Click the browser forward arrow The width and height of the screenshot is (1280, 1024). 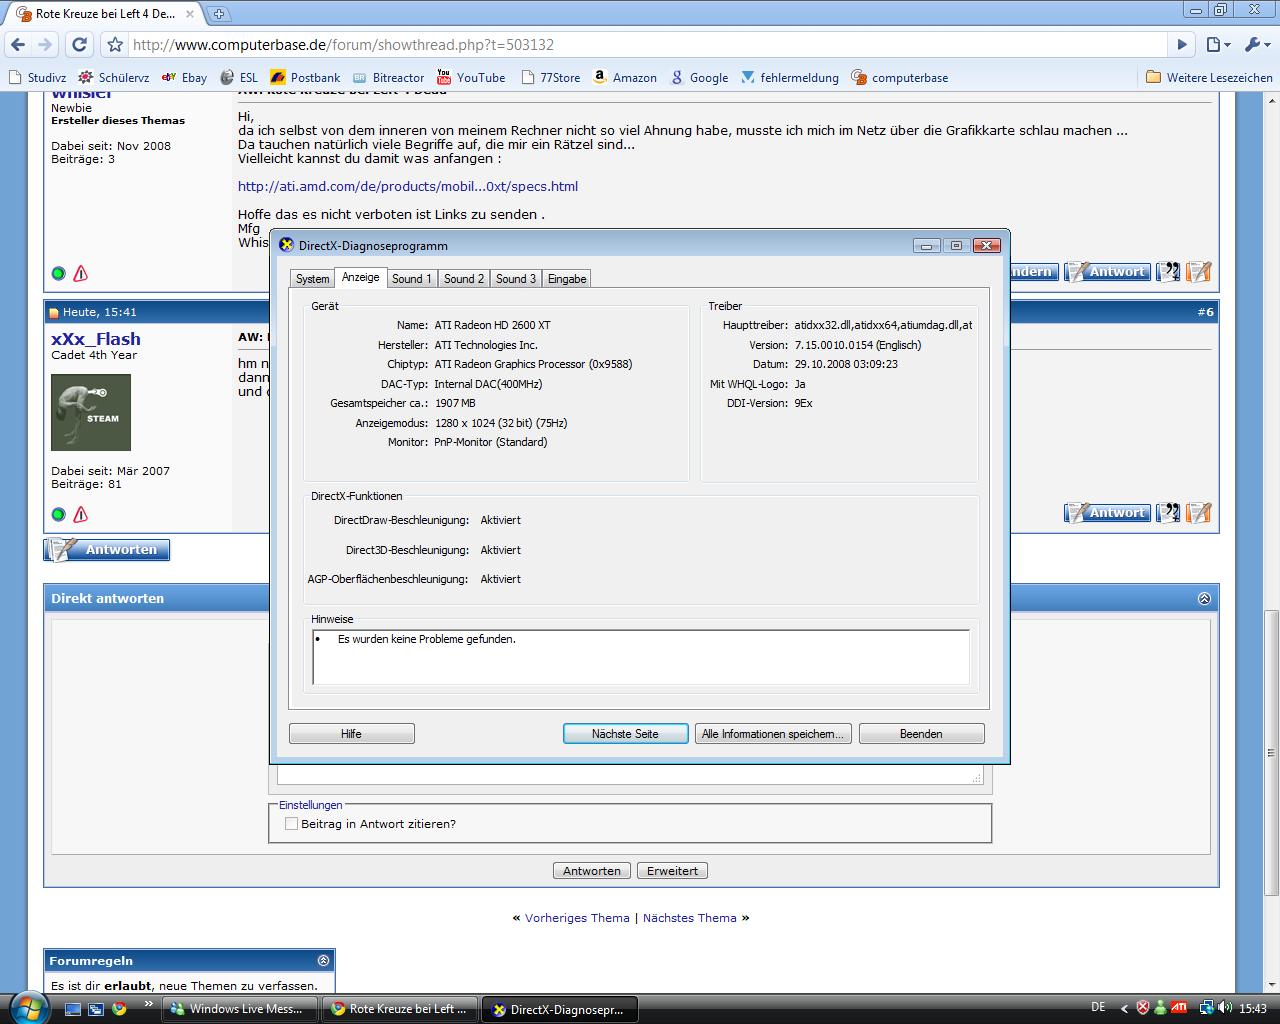(x=44, y=45)
